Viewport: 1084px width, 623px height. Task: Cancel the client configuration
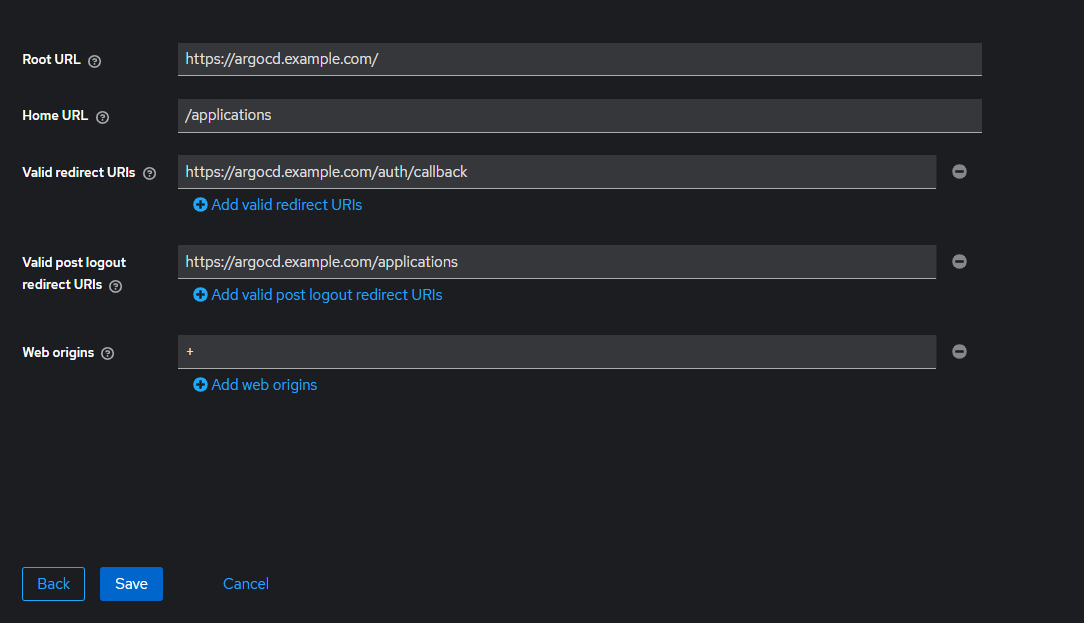tap(246, 584)
